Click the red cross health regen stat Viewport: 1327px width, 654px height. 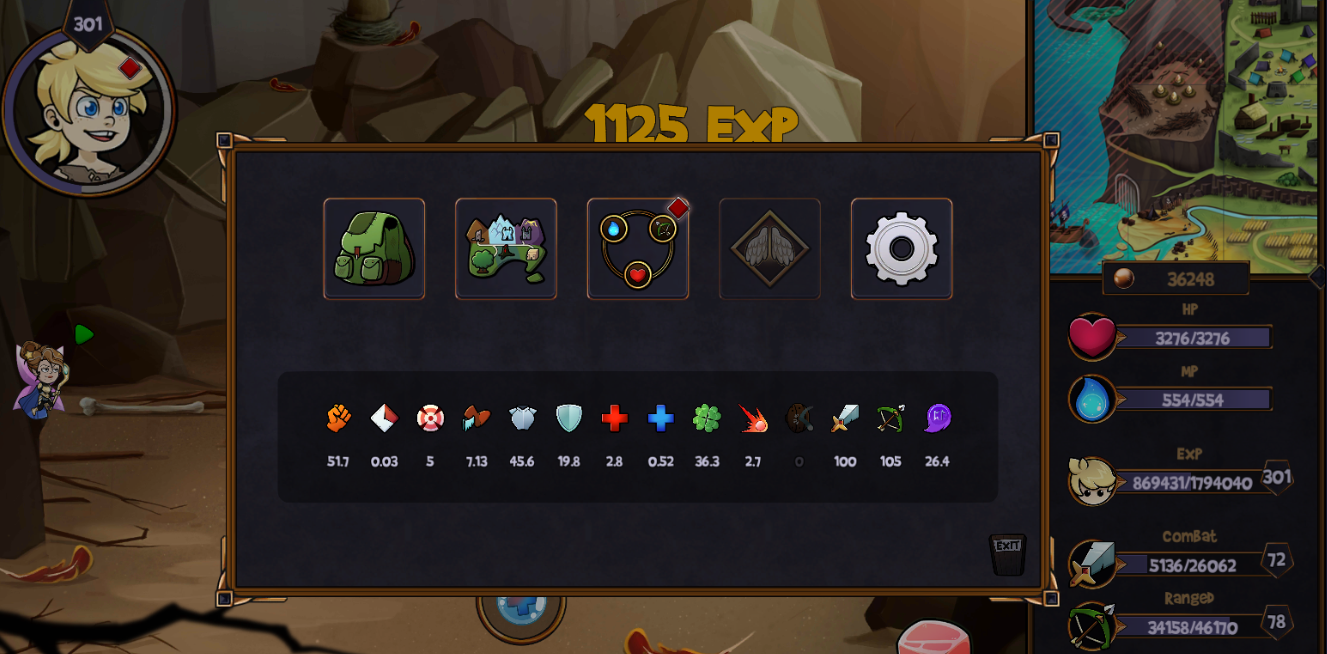tap(615, 418)
